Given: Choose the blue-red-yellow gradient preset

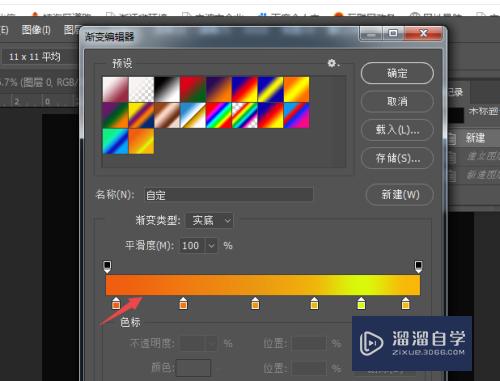Looking at the screenshot, I should coord(245,89).
